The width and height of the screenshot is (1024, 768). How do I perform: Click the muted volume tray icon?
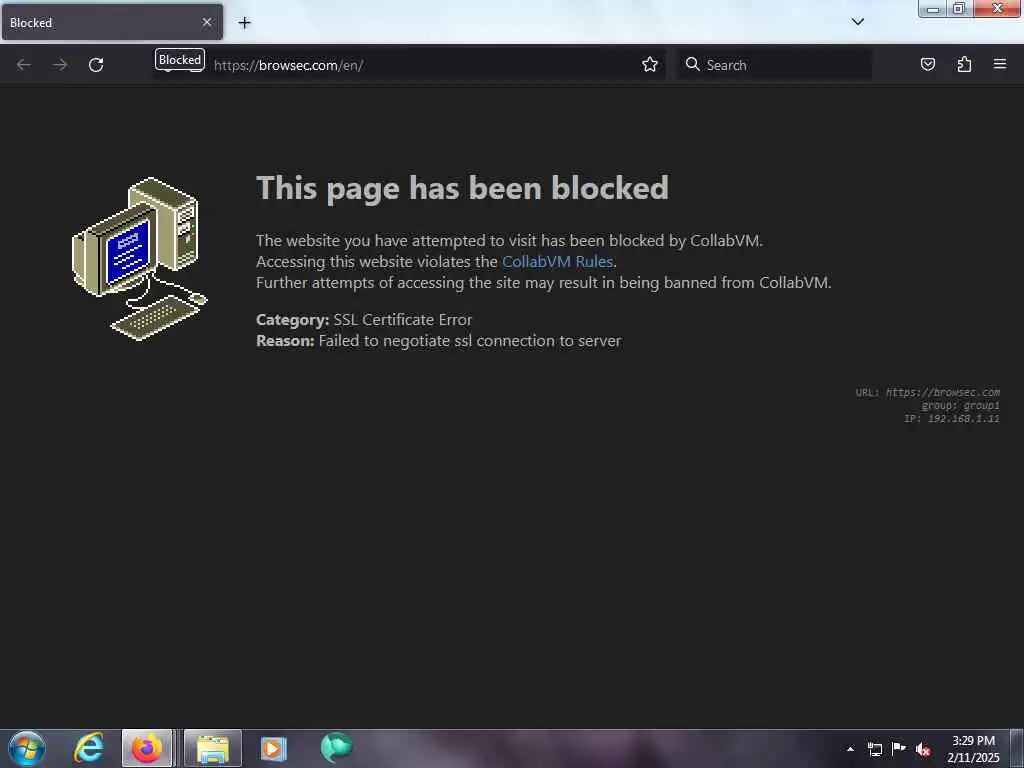pyautogui.click(x=923, y=749)
